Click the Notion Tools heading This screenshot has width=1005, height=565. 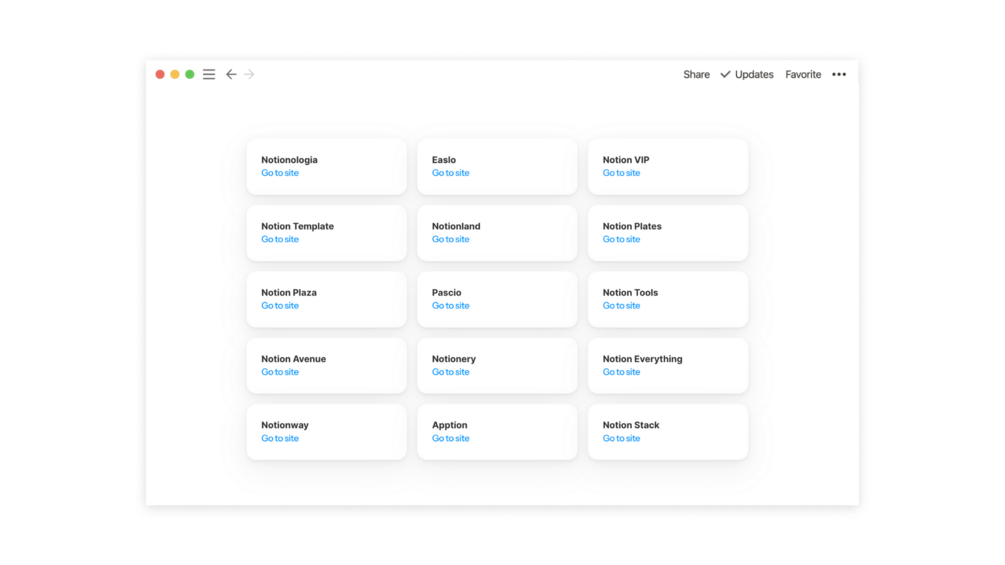(x=630, y=293)
